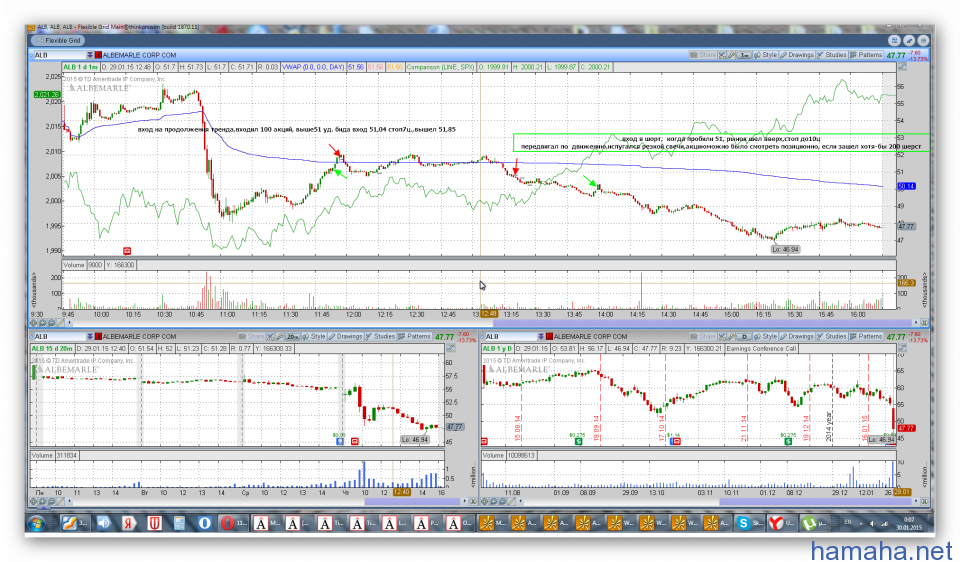Click zoom-in magnifier icon under 15d chart
The height and width of the screenshot is (562, 960).
coord(42,501)
